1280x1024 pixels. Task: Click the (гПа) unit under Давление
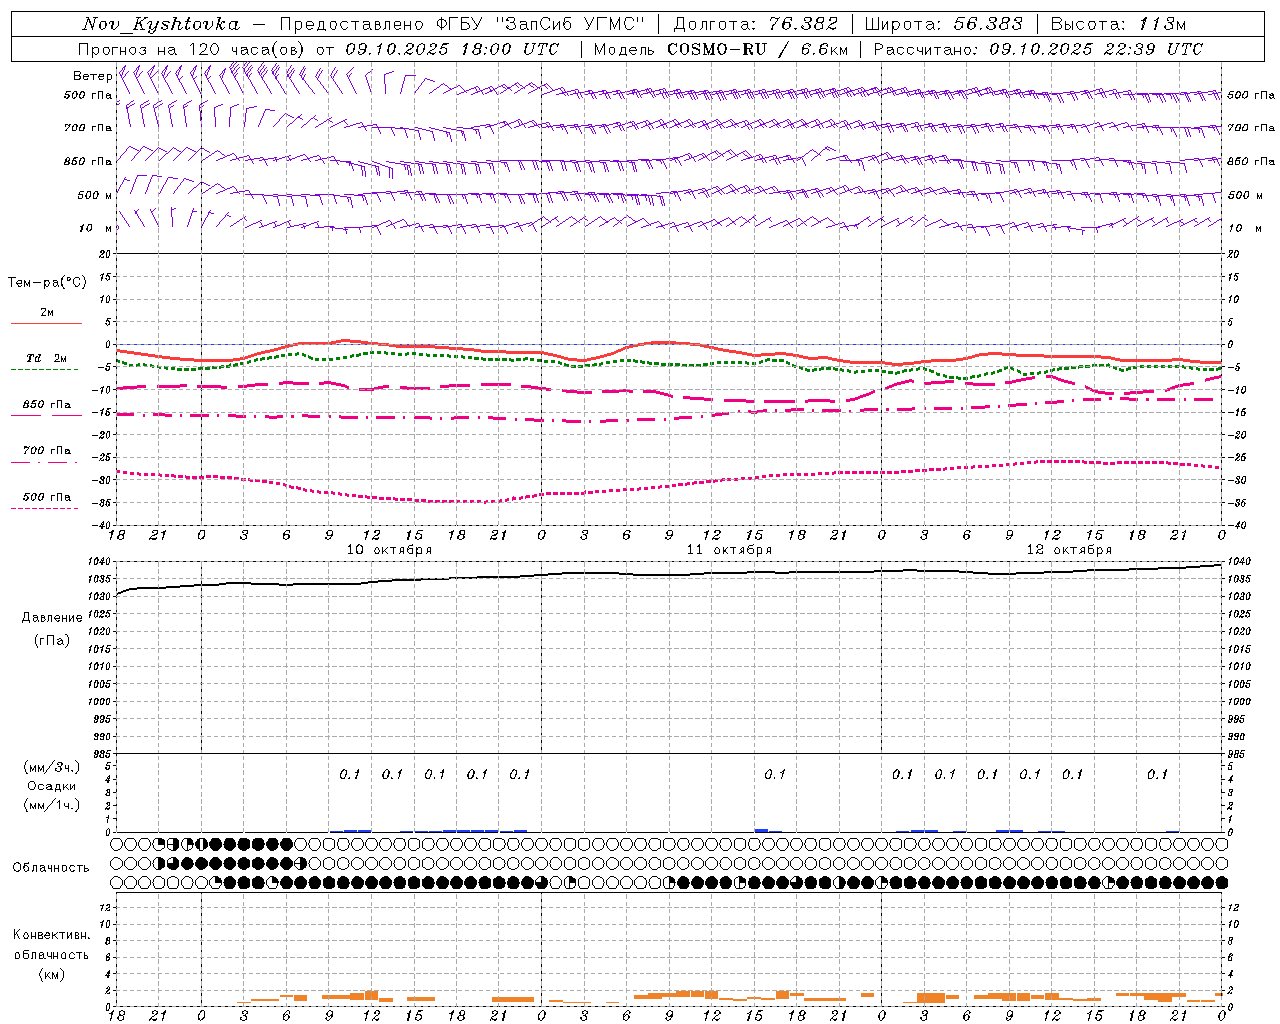point(51,640)
